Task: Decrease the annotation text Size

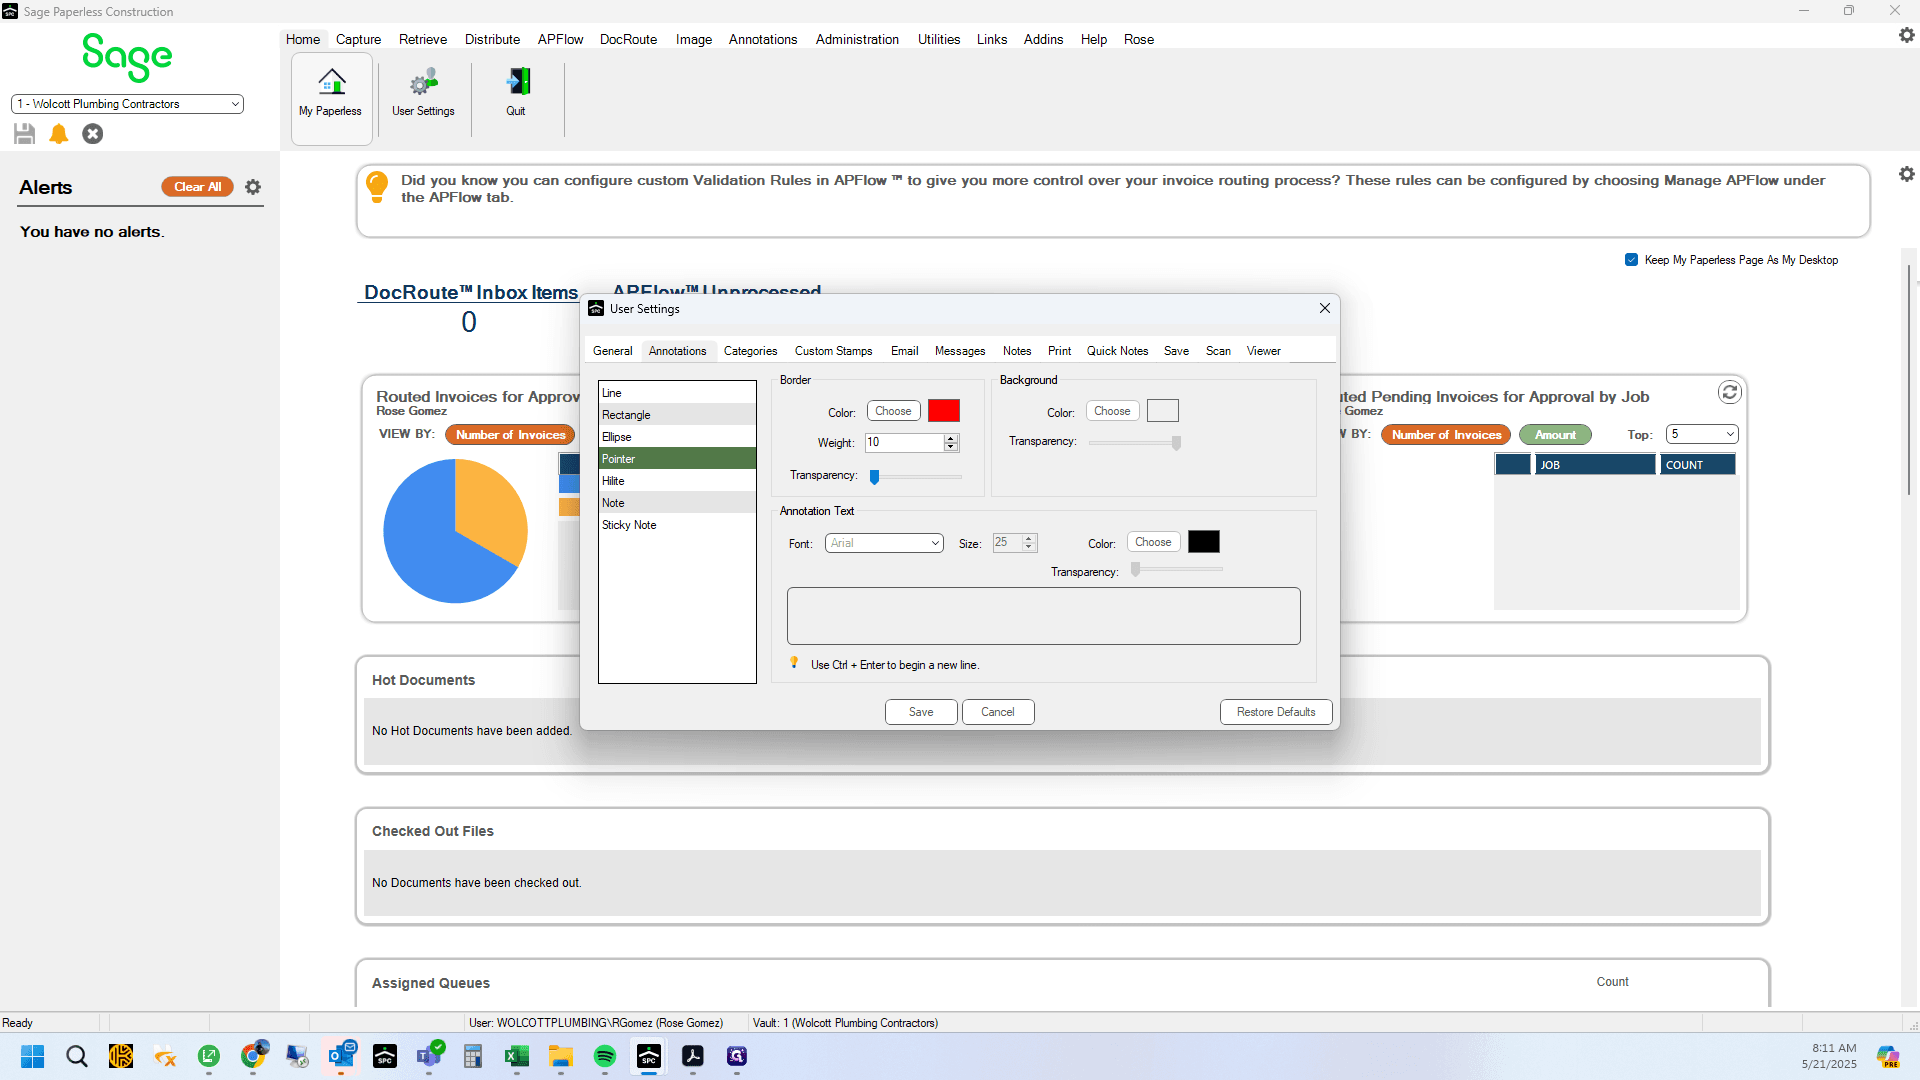Action: tap(1029, 547)
